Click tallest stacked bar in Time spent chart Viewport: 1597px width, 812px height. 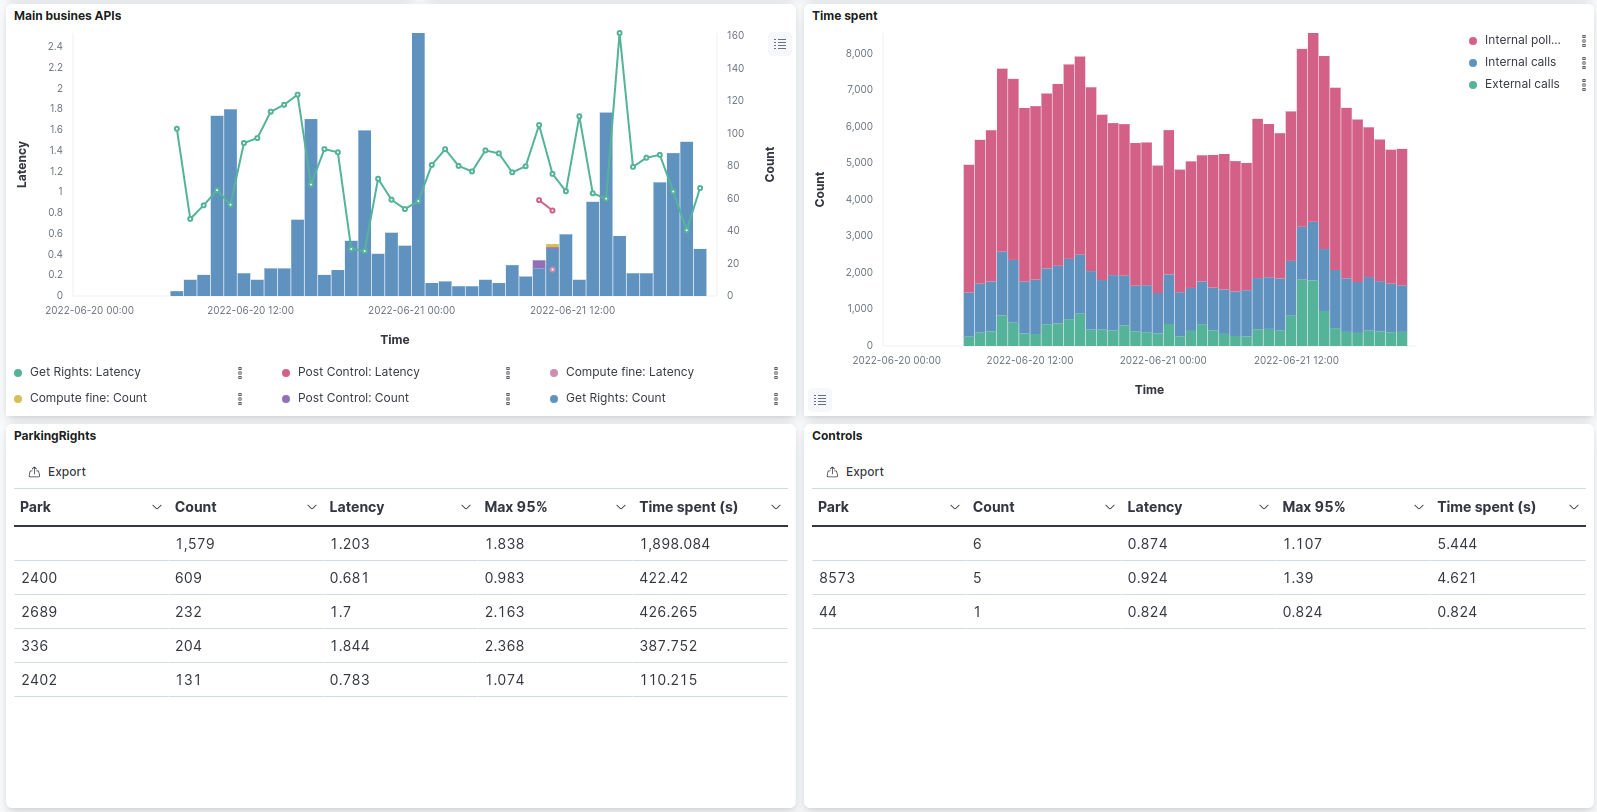click(x=1313, y=190)
